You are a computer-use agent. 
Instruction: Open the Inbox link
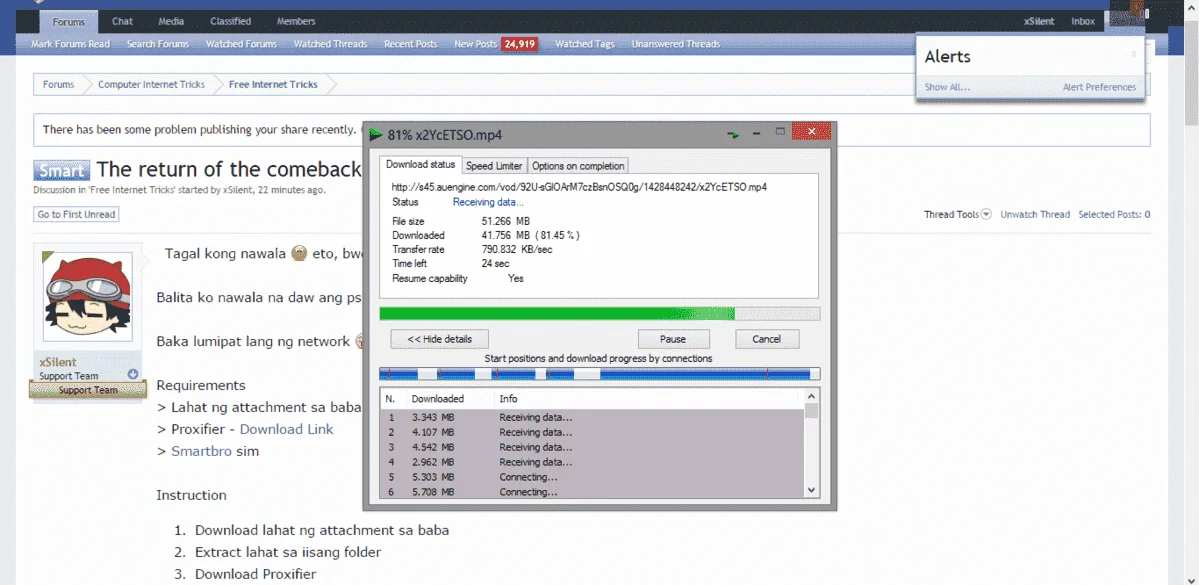tap(1083, 21)
